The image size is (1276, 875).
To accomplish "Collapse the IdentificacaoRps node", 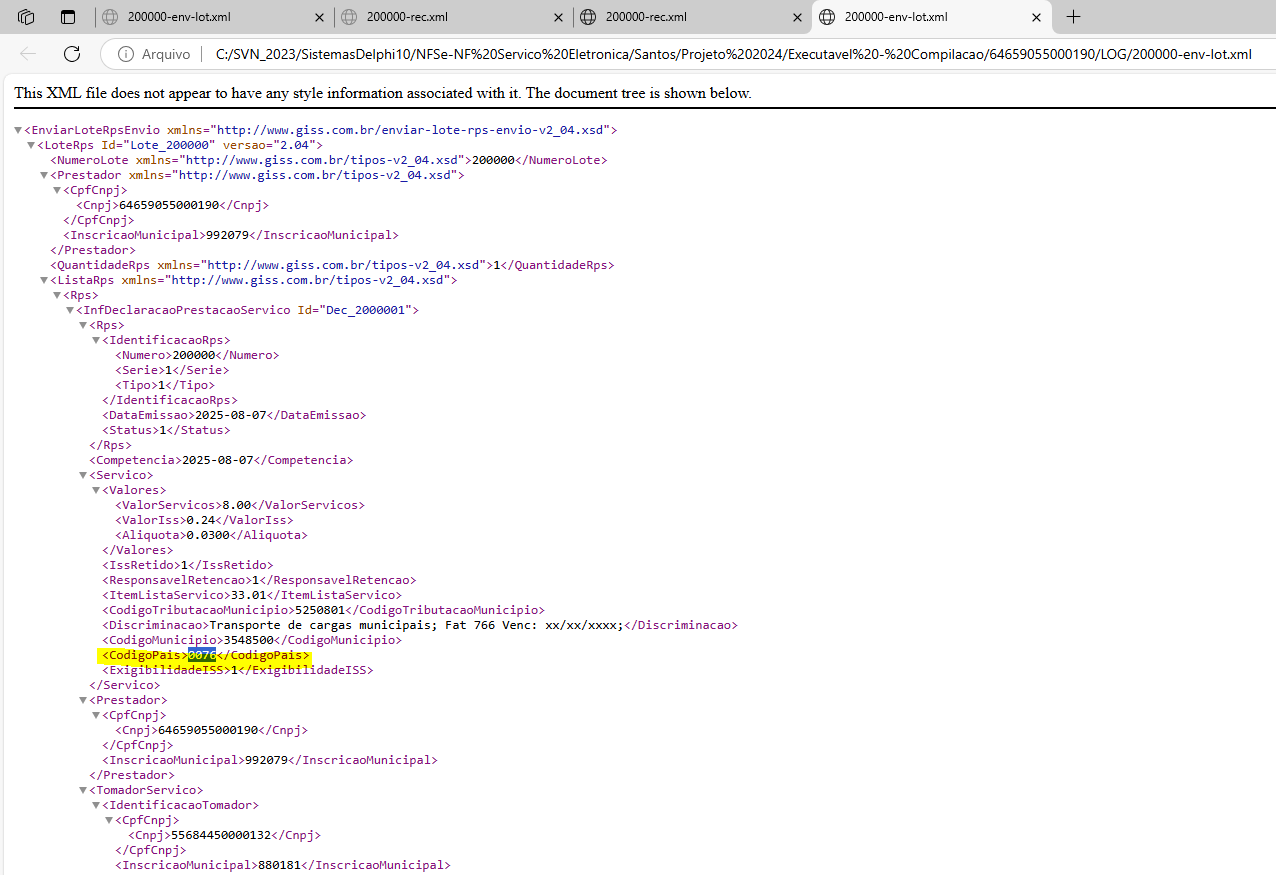I will 96,340.
